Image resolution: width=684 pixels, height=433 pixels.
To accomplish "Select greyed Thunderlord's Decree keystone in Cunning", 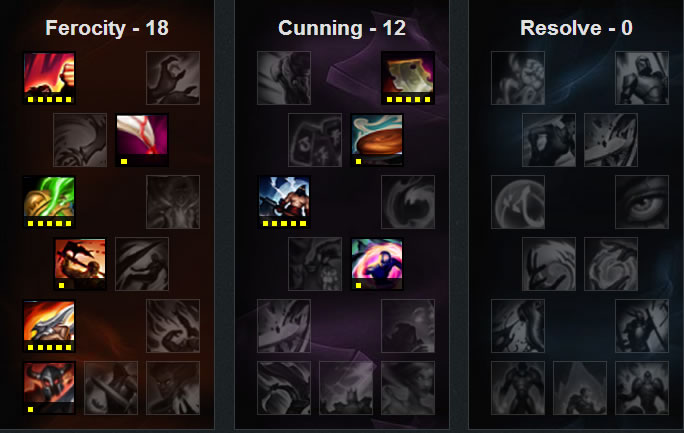I will coord(346,388).
